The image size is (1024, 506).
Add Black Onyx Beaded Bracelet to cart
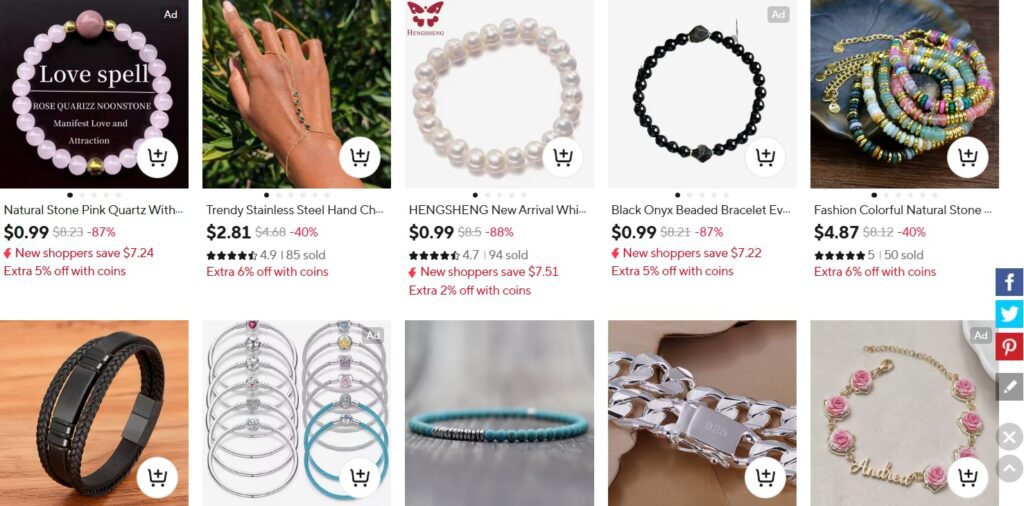click(765, 157)
